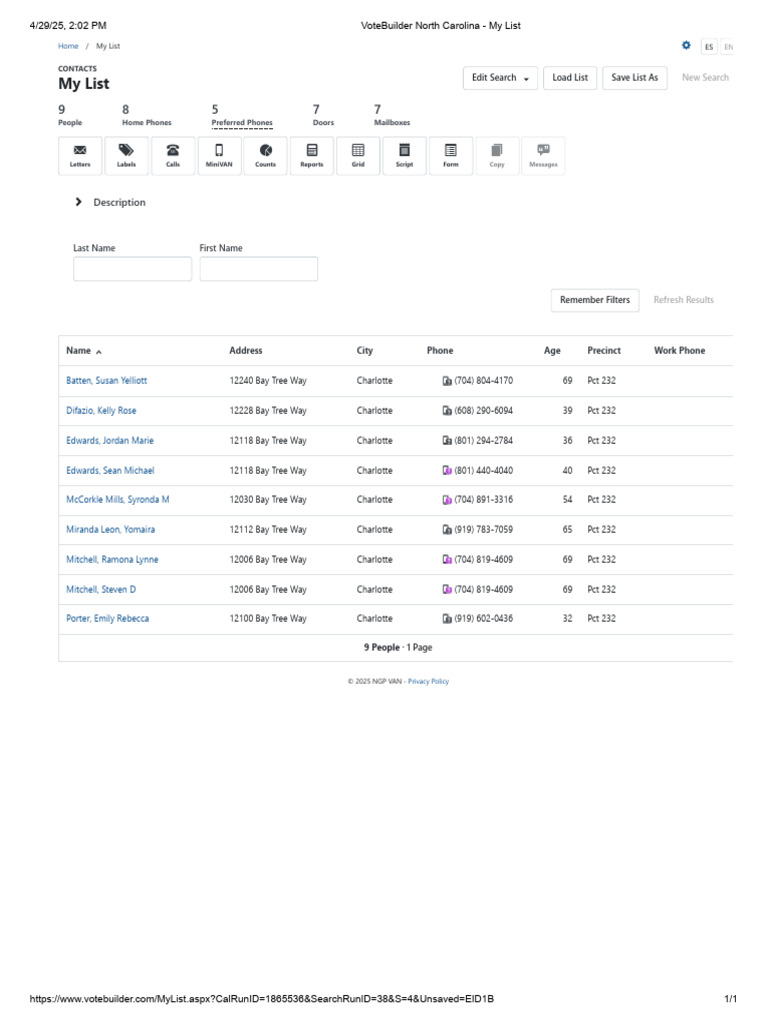Image resolution: width=768 pixels, height=1024 pixels.
Task: Click the New Search button
Action: coord(705,78)
